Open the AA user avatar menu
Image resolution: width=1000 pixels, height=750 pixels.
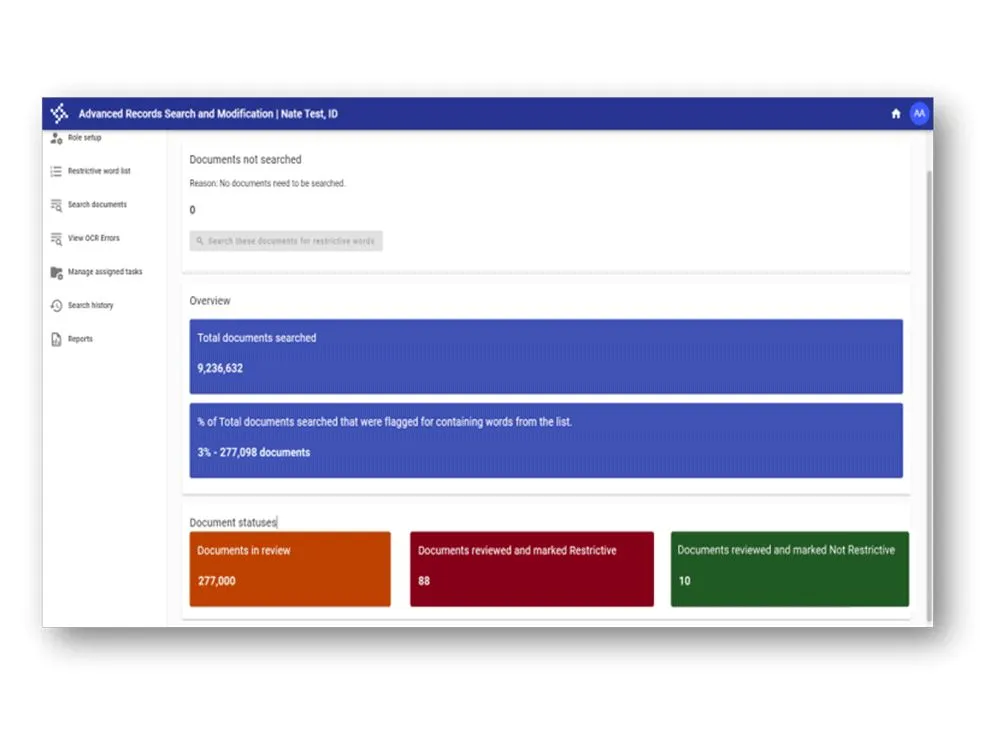(x=919, y=114)
